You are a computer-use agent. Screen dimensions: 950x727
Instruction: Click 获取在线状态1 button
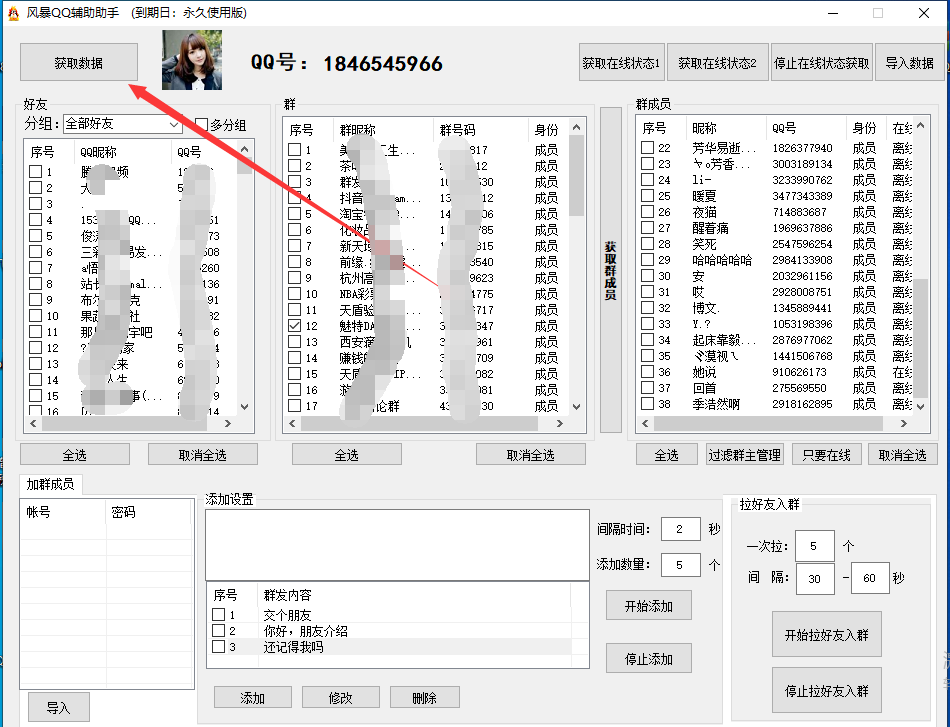622,62
